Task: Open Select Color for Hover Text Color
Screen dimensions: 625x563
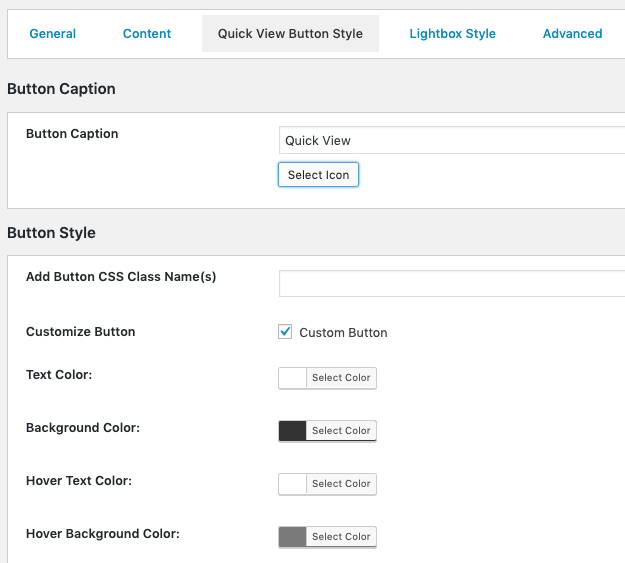Action: pos(341,484)
